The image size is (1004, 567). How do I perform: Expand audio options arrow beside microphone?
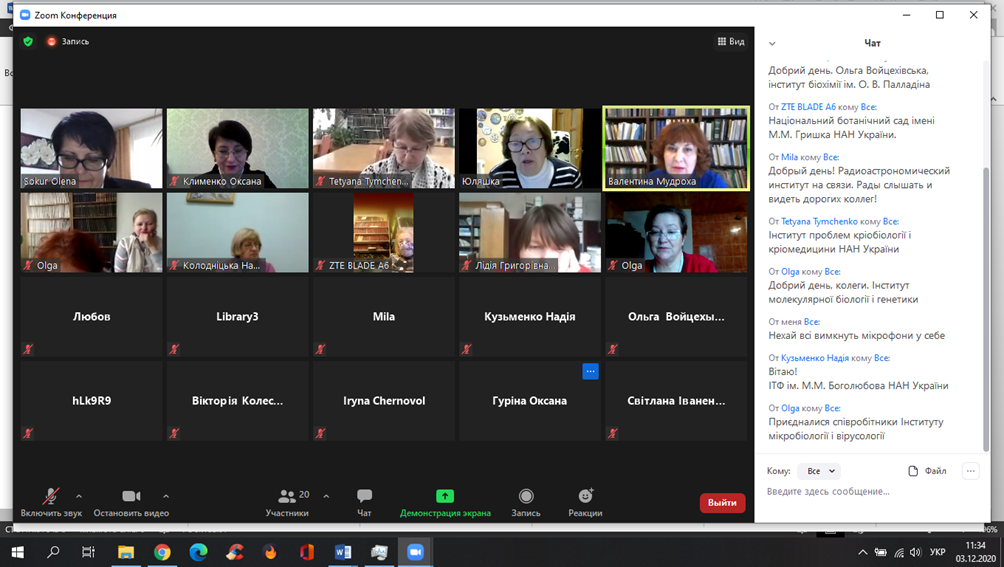click(79, 496)
